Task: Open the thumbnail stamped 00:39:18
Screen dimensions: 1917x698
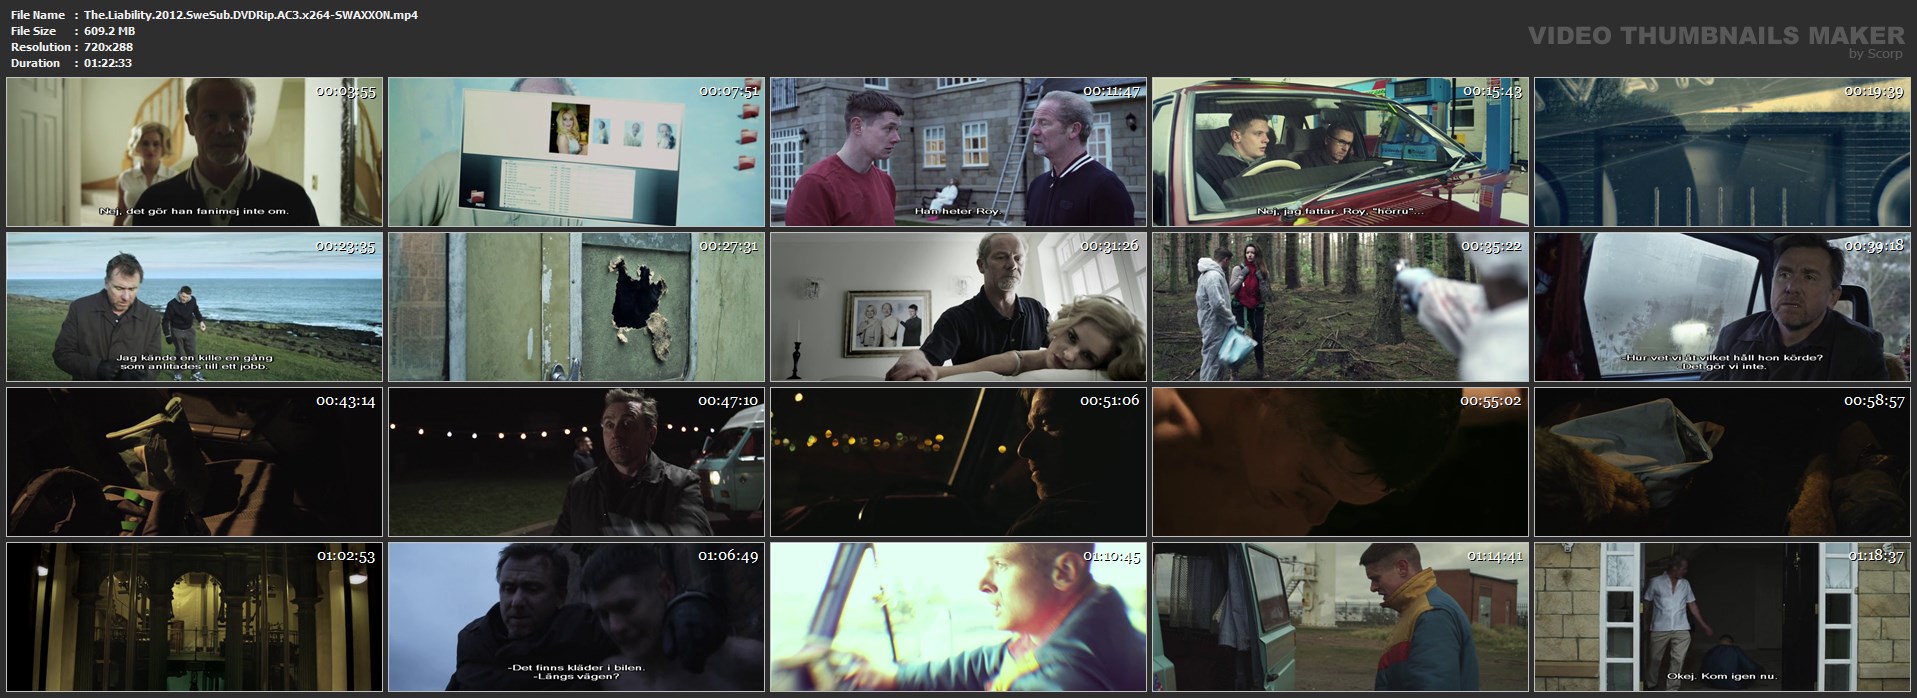Action: pos(1722,307)
